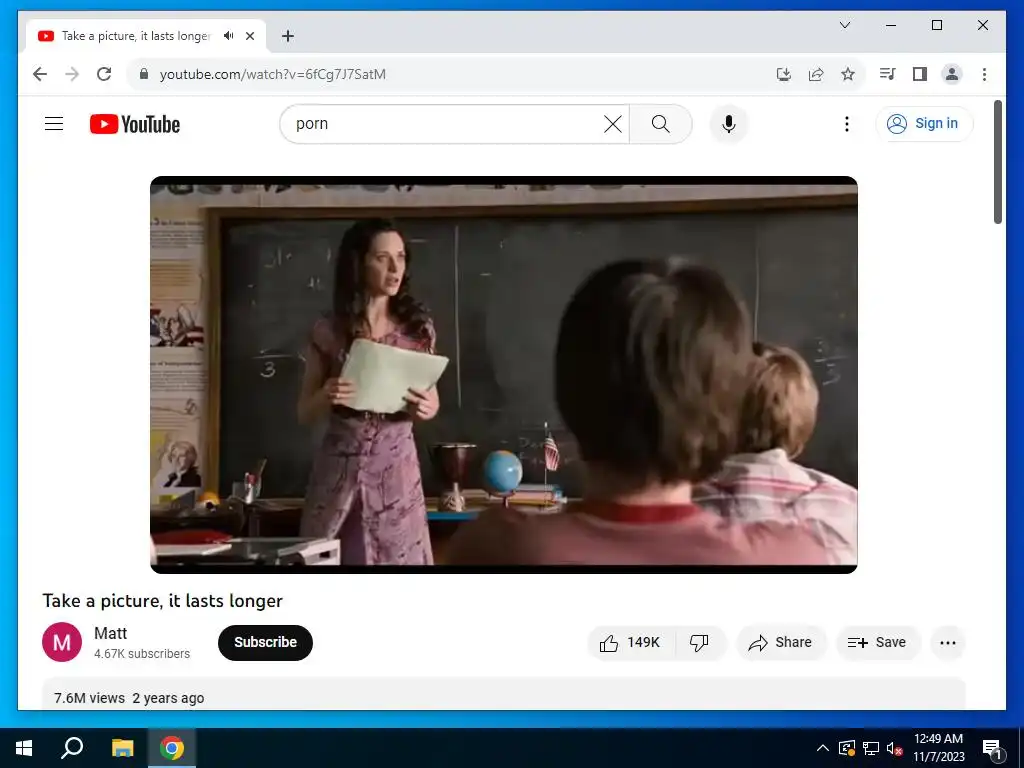Mute the tab via the speaker icon
This screenshot has width=1024, height=768.
click(x=229, y=36)
